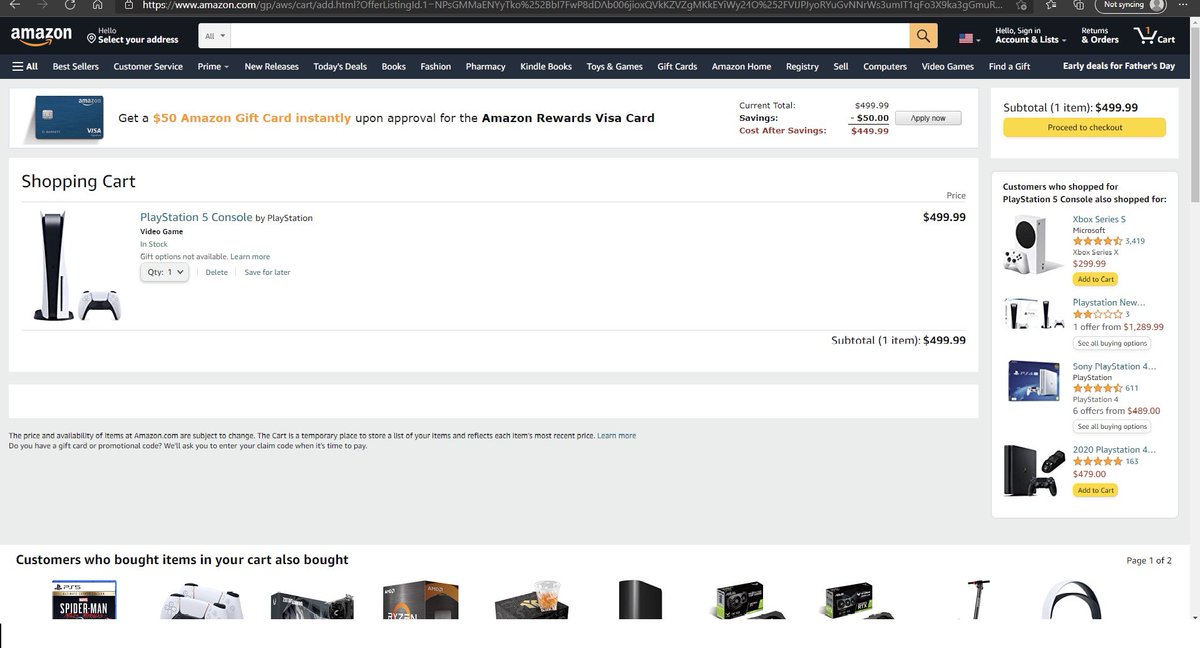Open Find a Gift nav item
Screen dimensions: 1200x648
tap(1009, 67)
